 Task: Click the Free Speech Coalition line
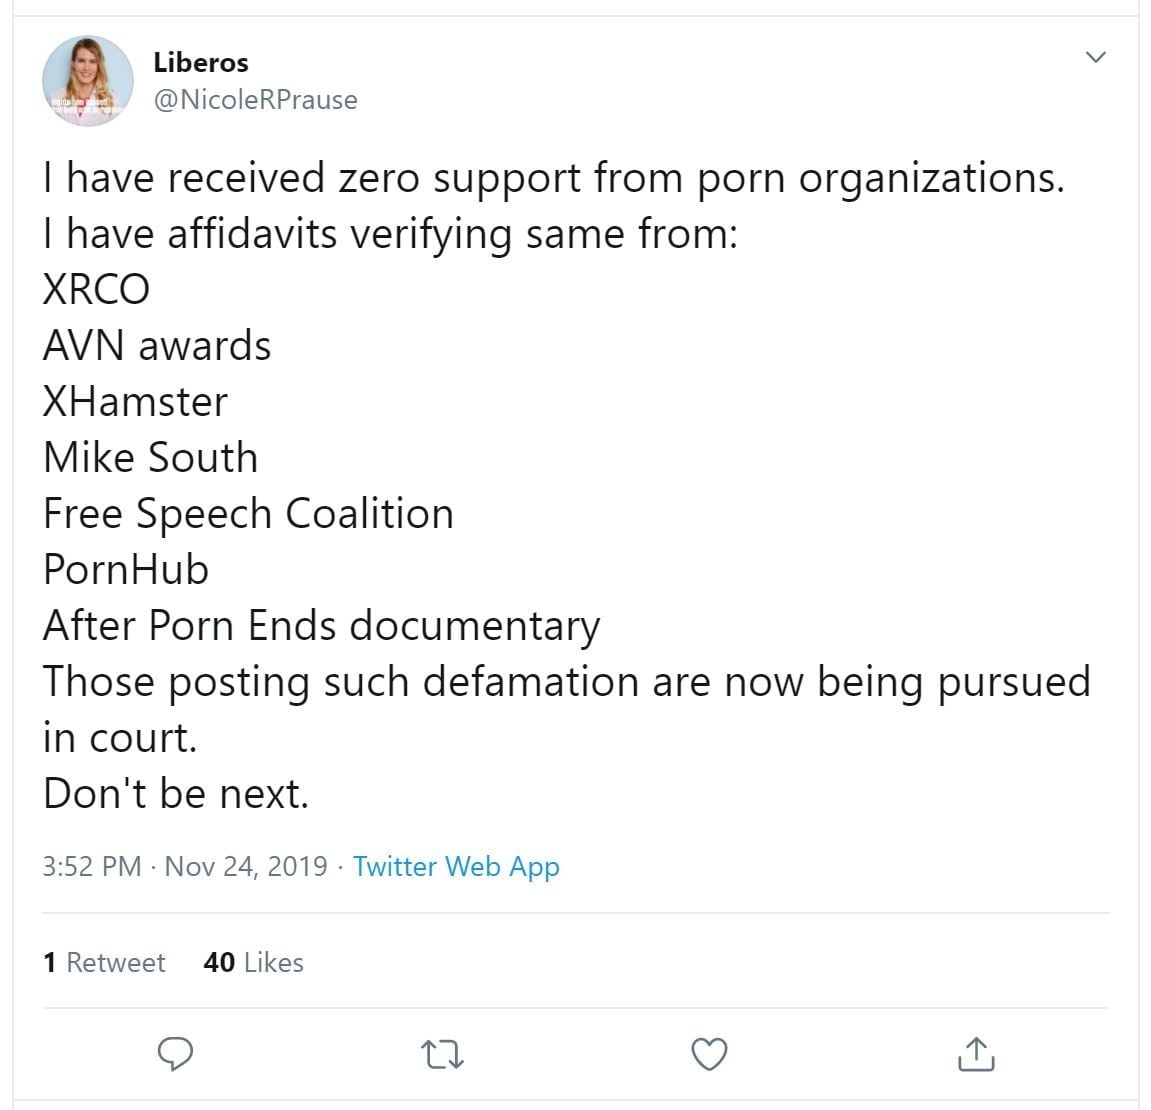point(248,514)
